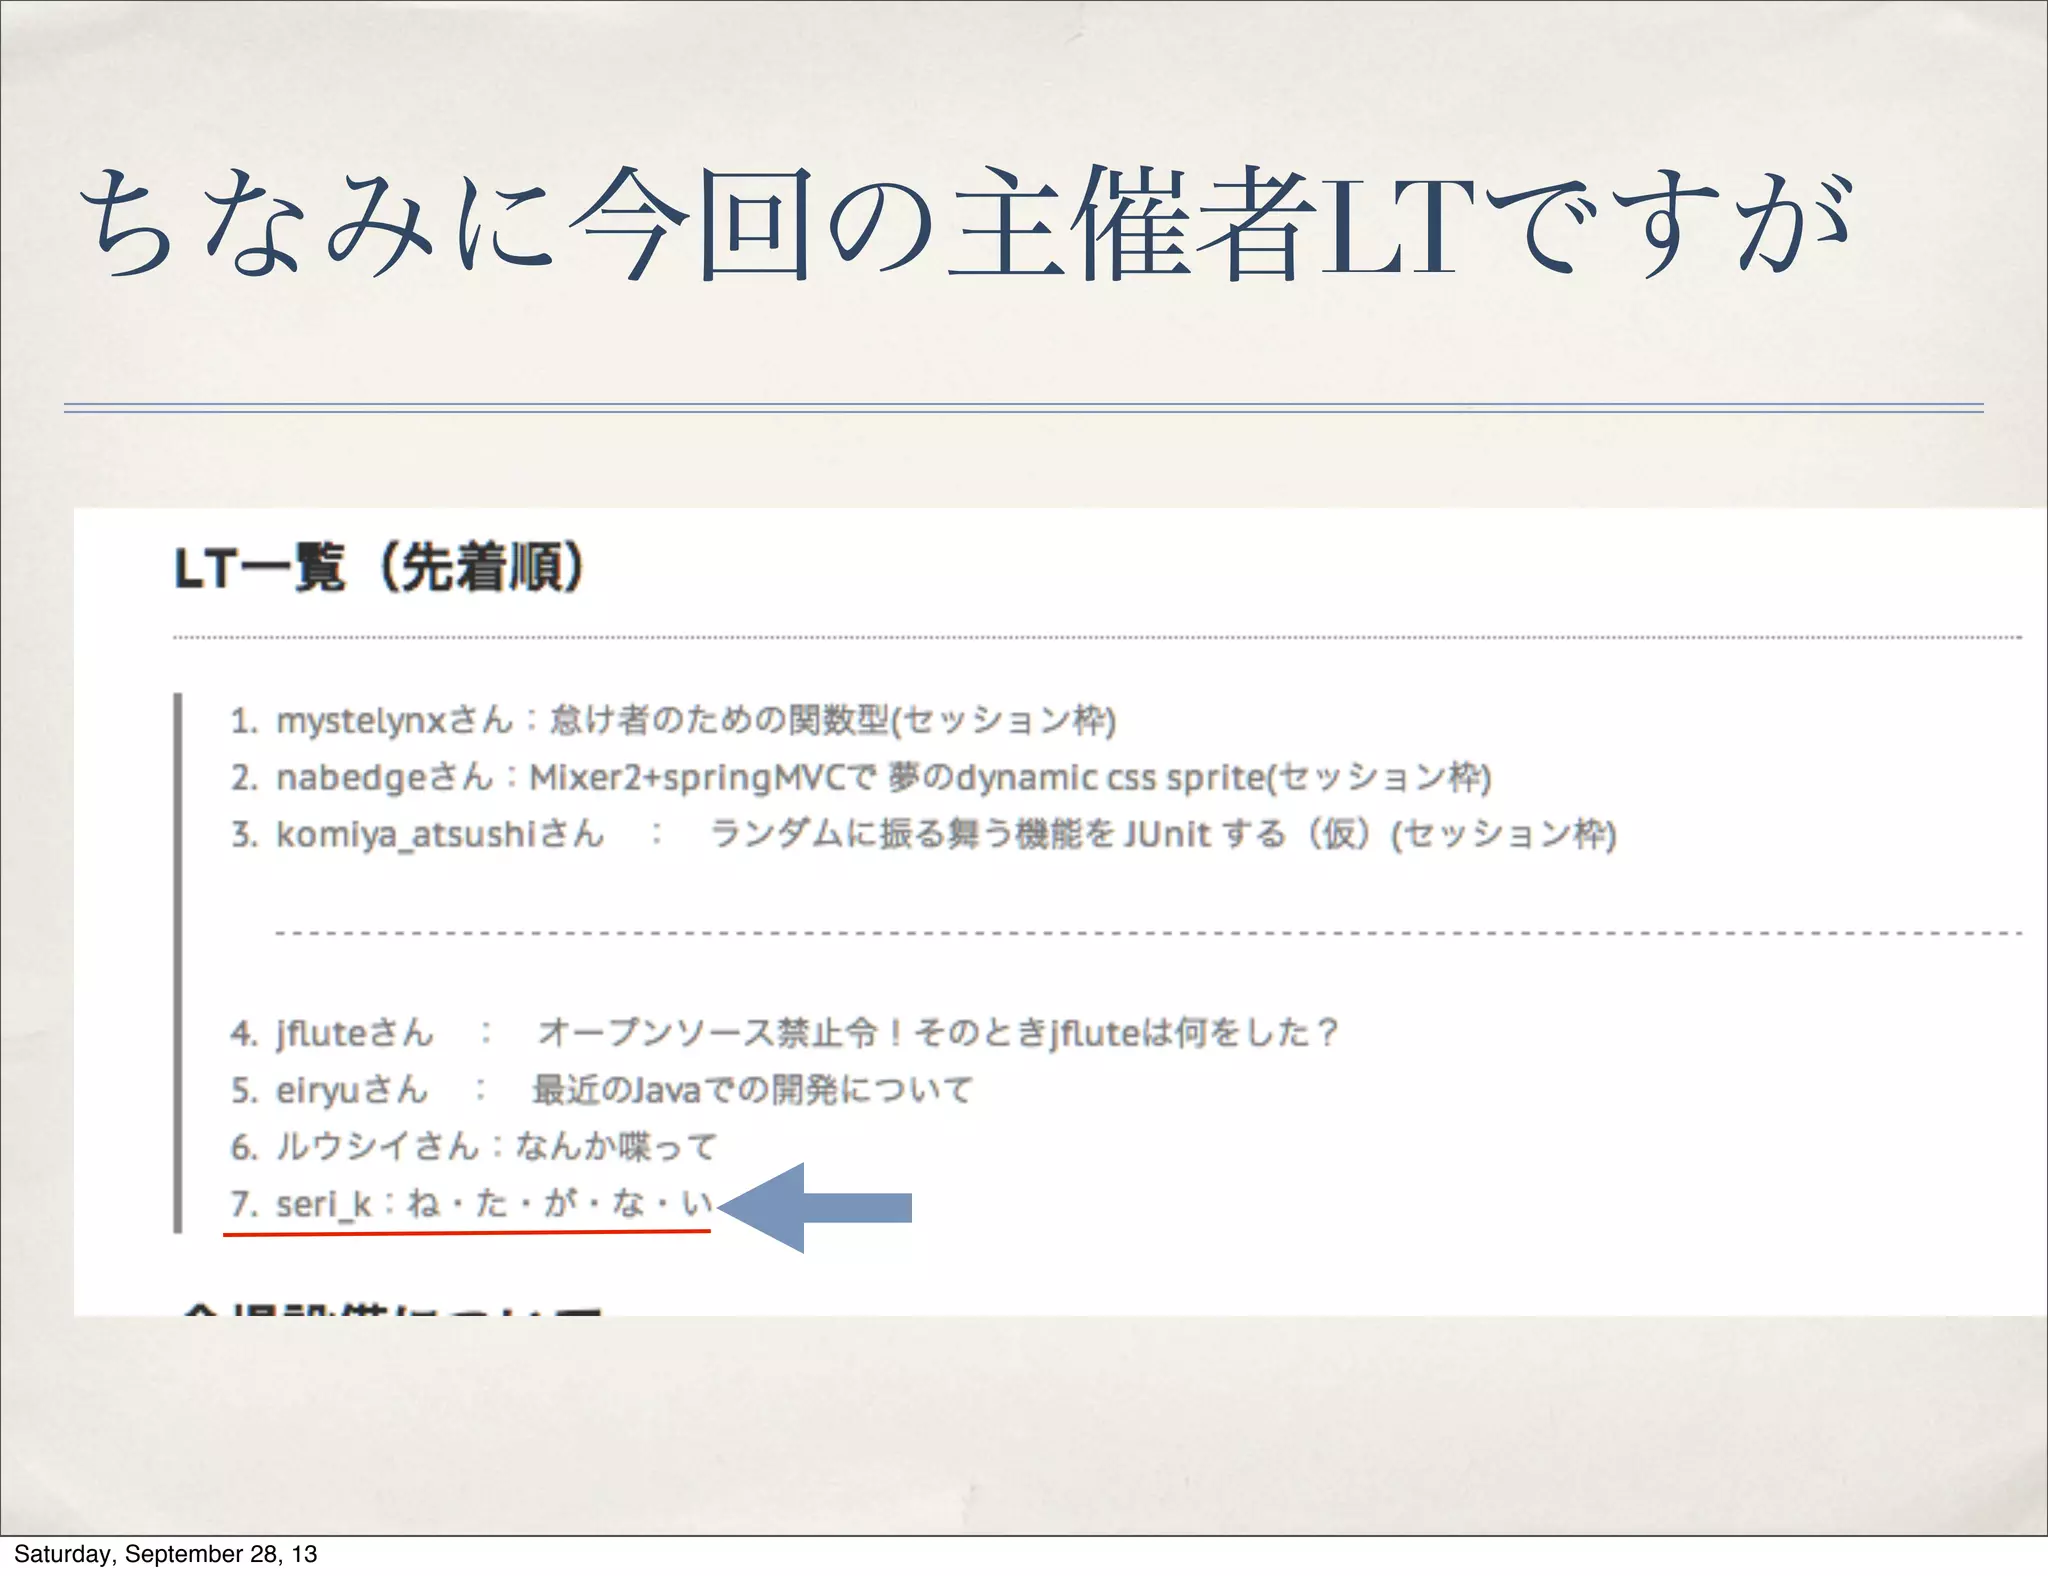Image resolution: width=2048 pixels, height=1576 pixels.
Task: Select the komiya_atsushiさん JUnit entry
Action: pos(924,833)
